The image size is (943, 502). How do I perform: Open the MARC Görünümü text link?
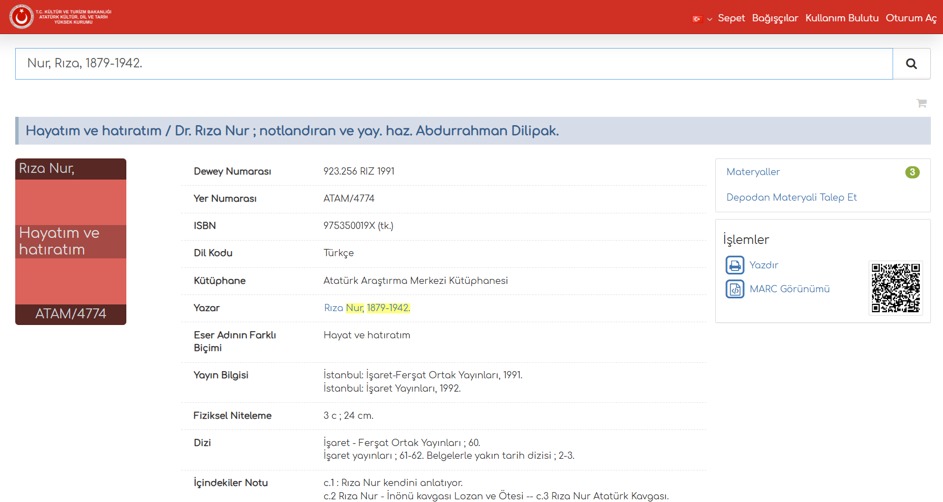(x=789, y=289)
